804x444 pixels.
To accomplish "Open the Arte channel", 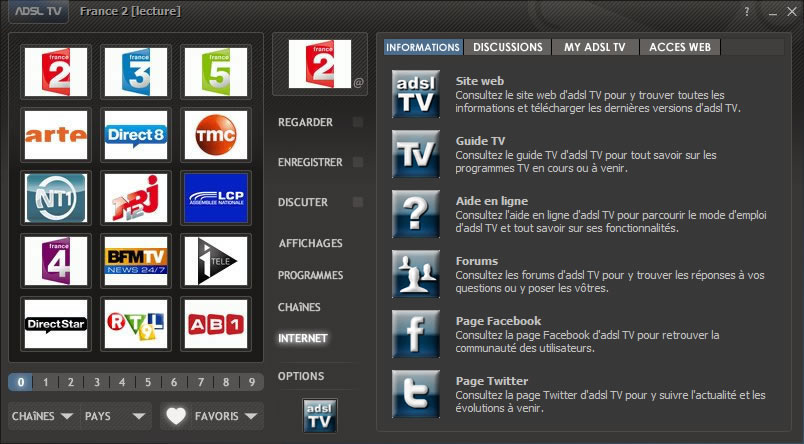I will tap(56, 135).
